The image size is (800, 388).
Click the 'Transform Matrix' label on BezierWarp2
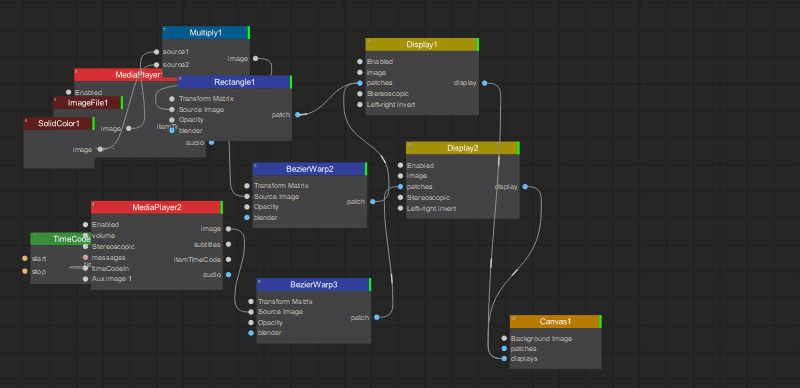(281, 186)
